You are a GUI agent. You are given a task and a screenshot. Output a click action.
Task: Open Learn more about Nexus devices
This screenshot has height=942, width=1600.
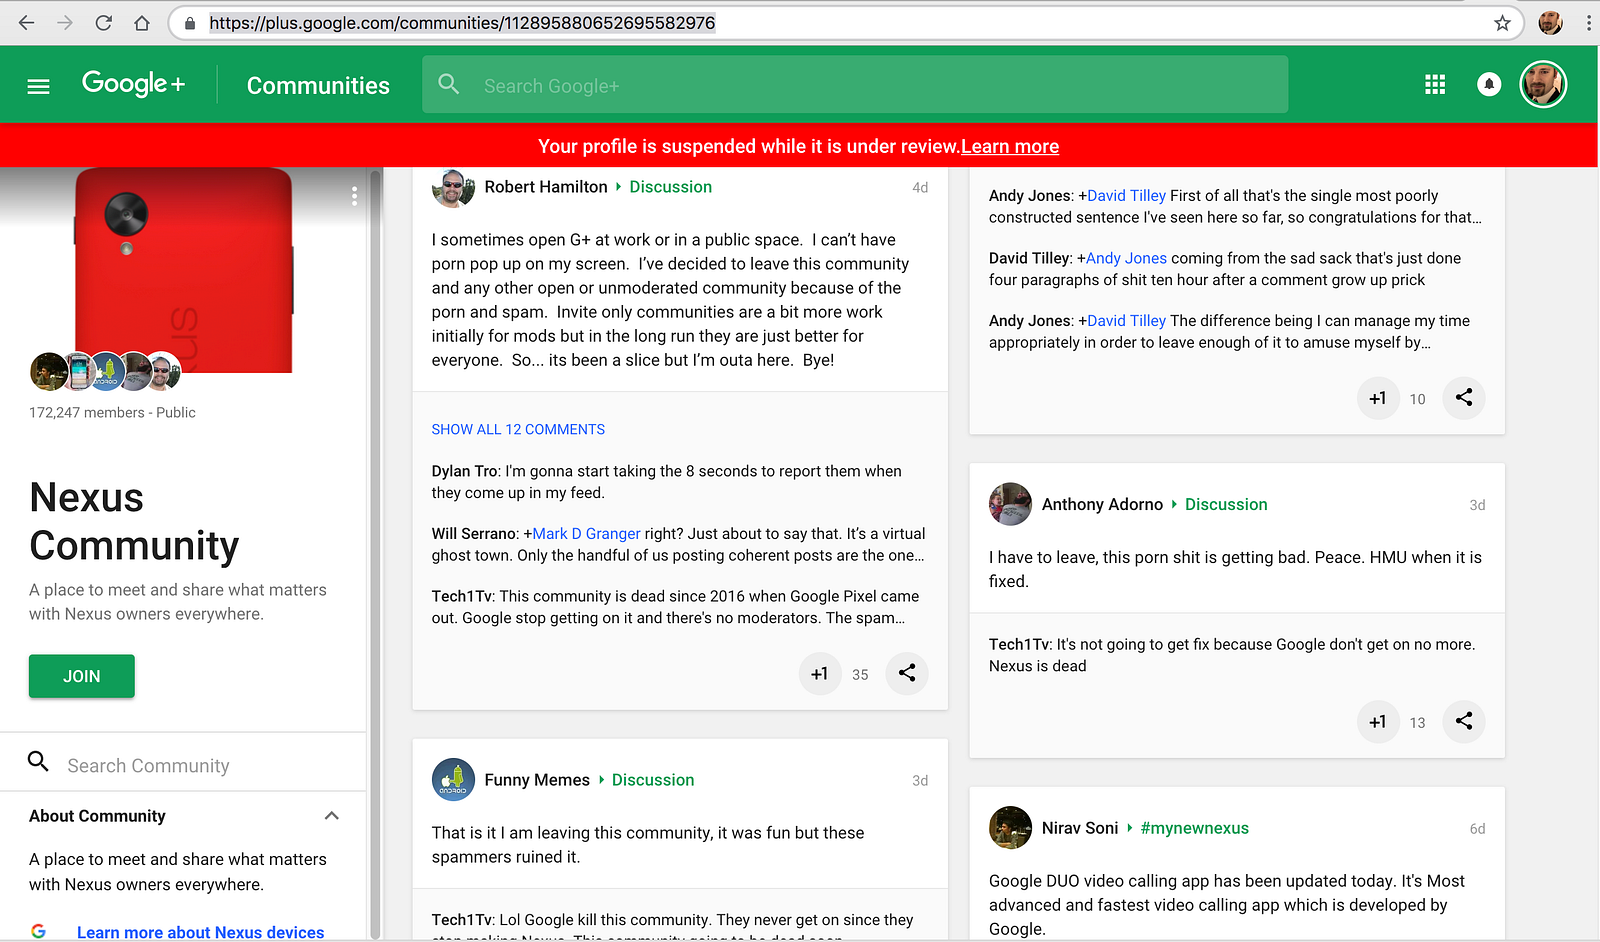click(200, 932)
